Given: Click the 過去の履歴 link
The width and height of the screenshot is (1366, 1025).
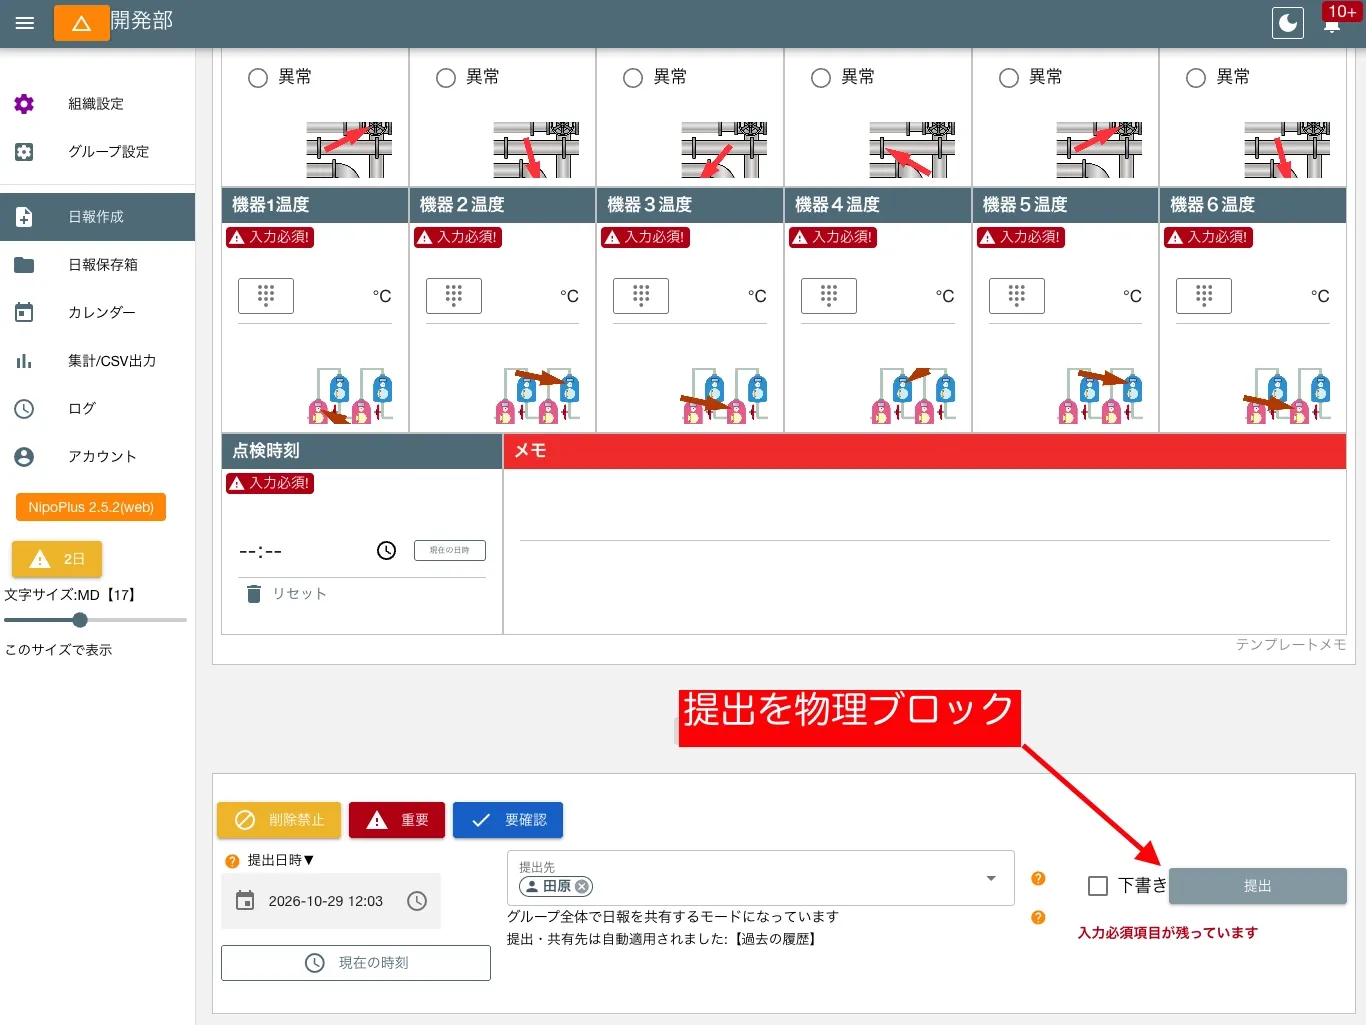Looking at the screenshot, I should point(776,939).
